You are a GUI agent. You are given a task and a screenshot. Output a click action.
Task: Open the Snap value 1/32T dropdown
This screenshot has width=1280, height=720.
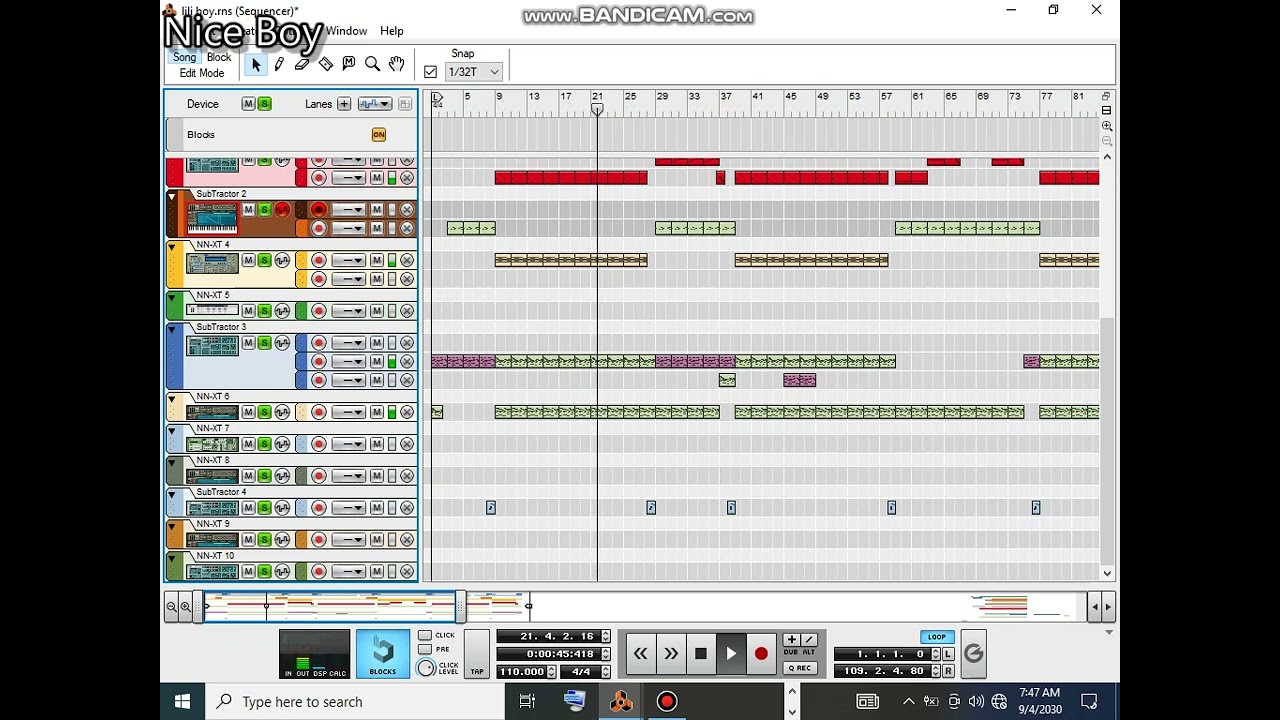click(474, 72)
